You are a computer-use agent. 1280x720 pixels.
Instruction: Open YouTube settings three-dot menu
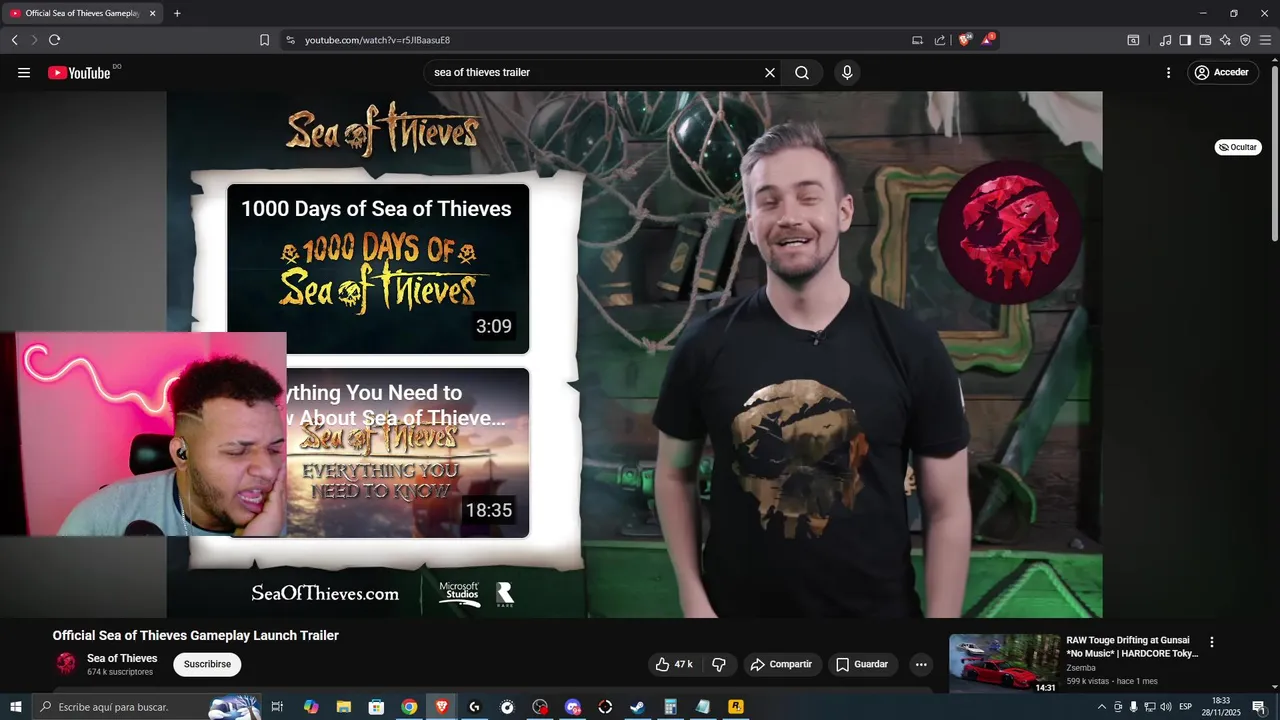click(1168, 72)
